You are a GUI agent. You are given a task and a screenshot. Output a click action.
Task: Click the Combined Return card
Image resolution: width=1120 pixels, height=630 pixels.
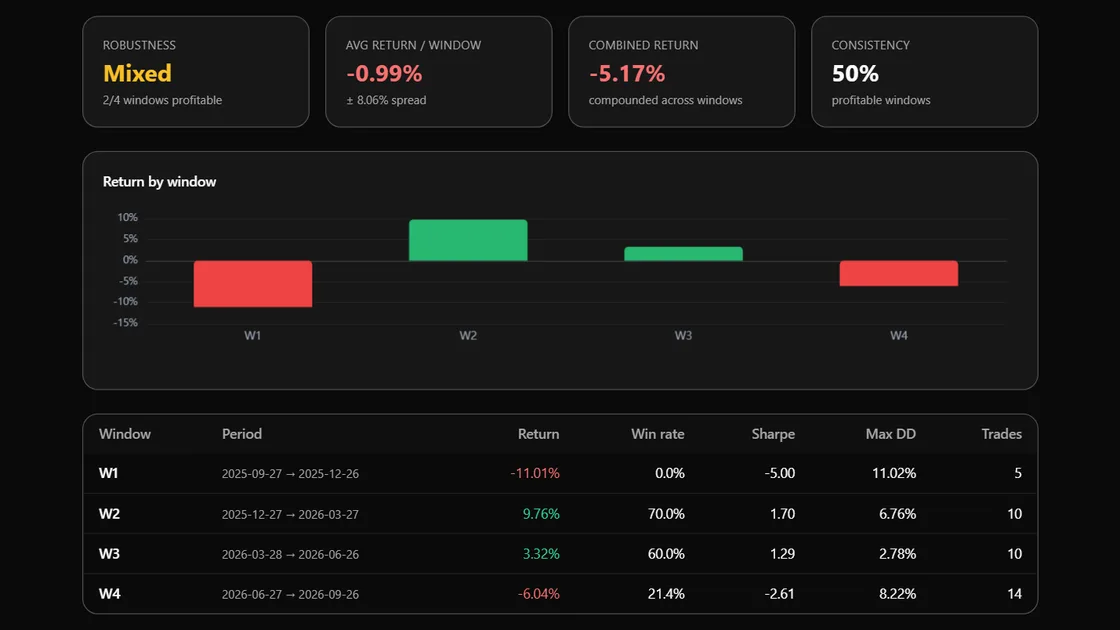click(x=681, y=72)
